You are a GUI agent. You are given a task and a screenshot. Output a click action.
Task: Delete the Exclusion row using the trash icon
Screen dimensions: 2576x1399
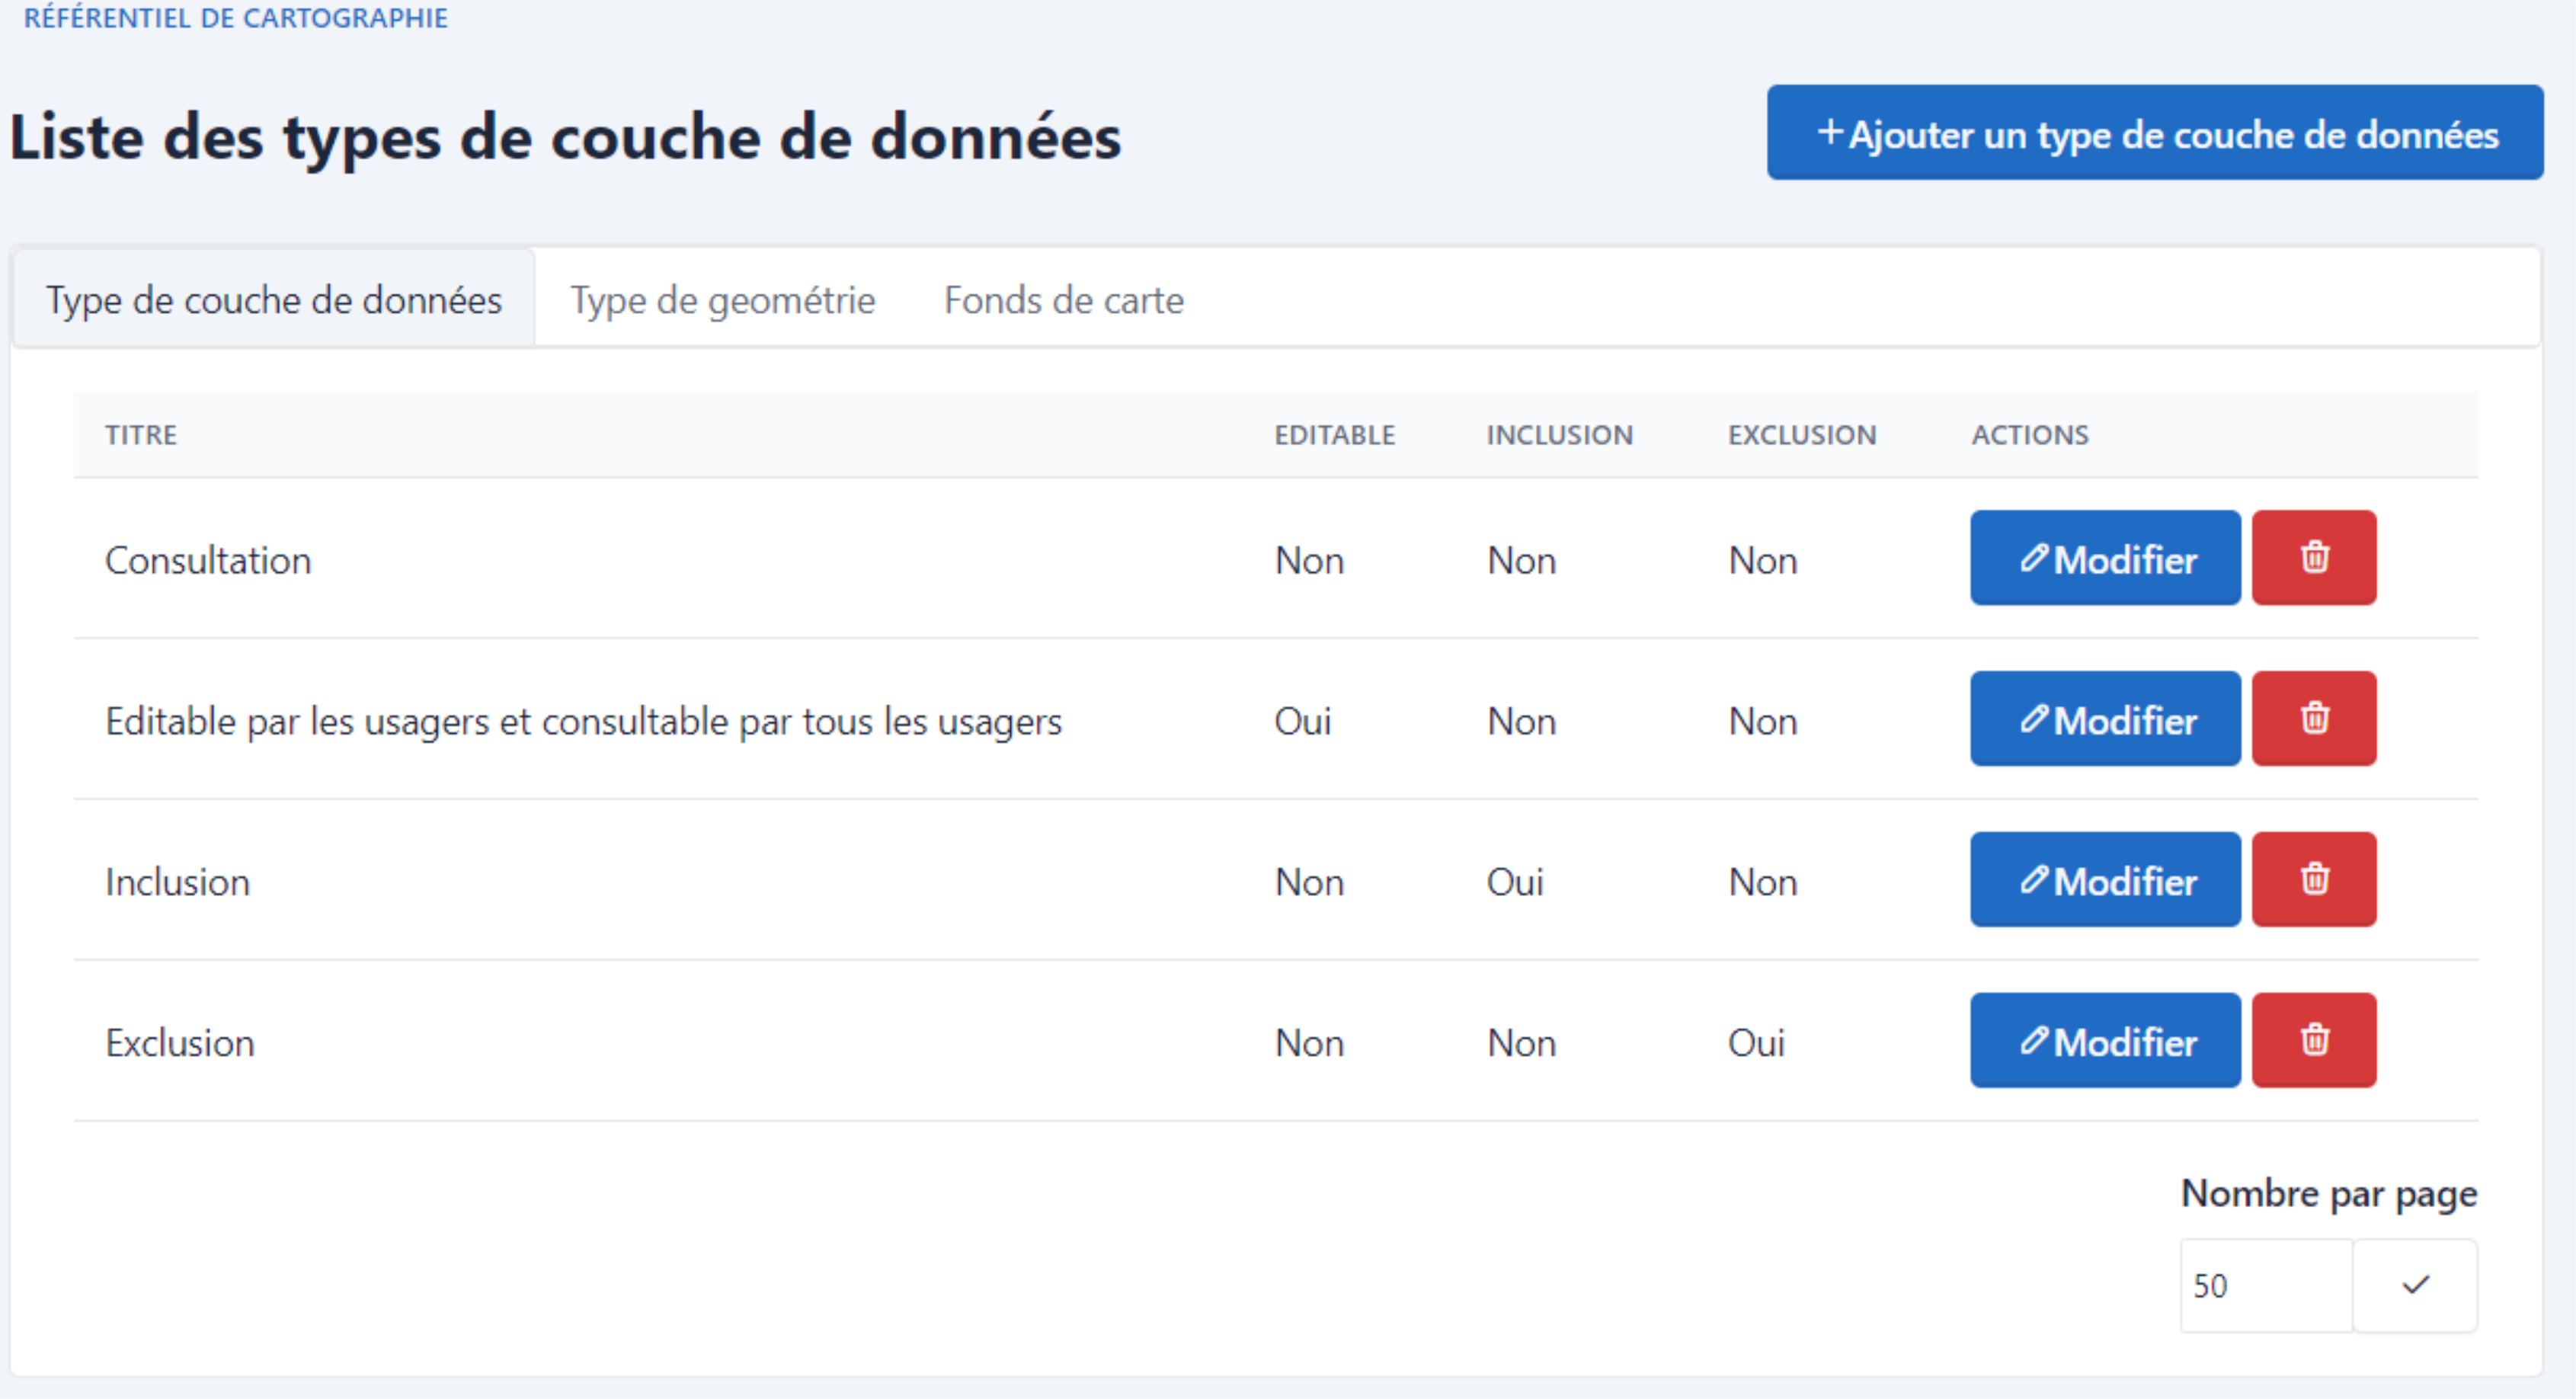point(2313,1040)
